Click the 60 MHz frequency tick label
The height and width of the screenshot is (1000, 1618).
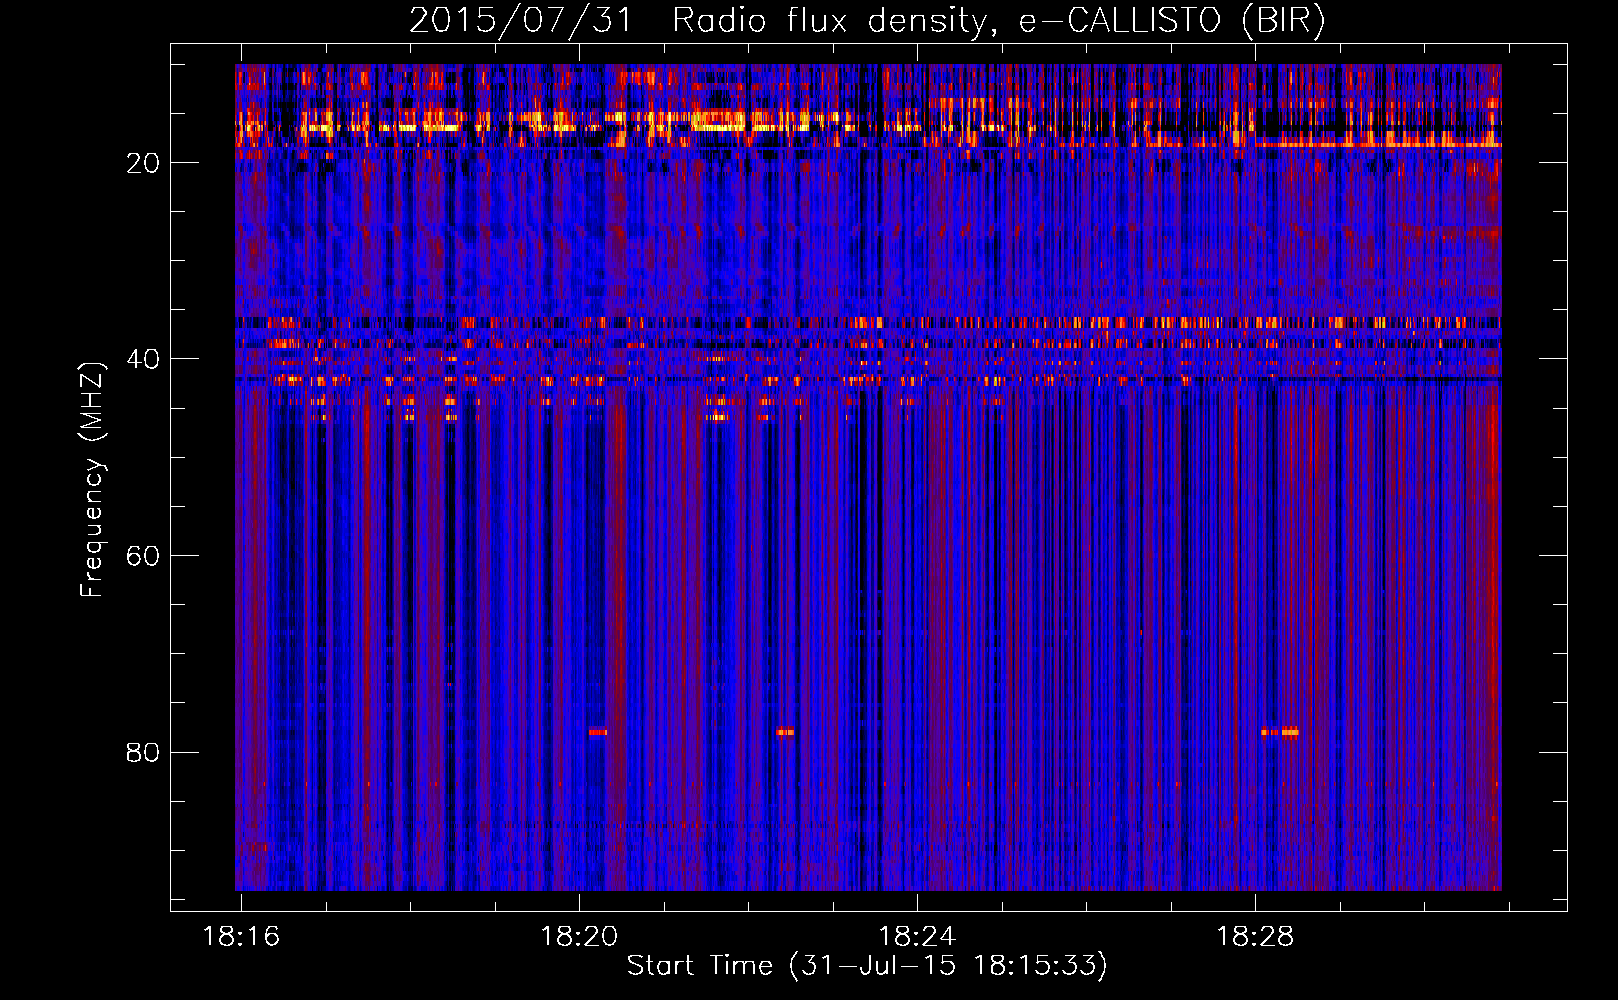143,556
